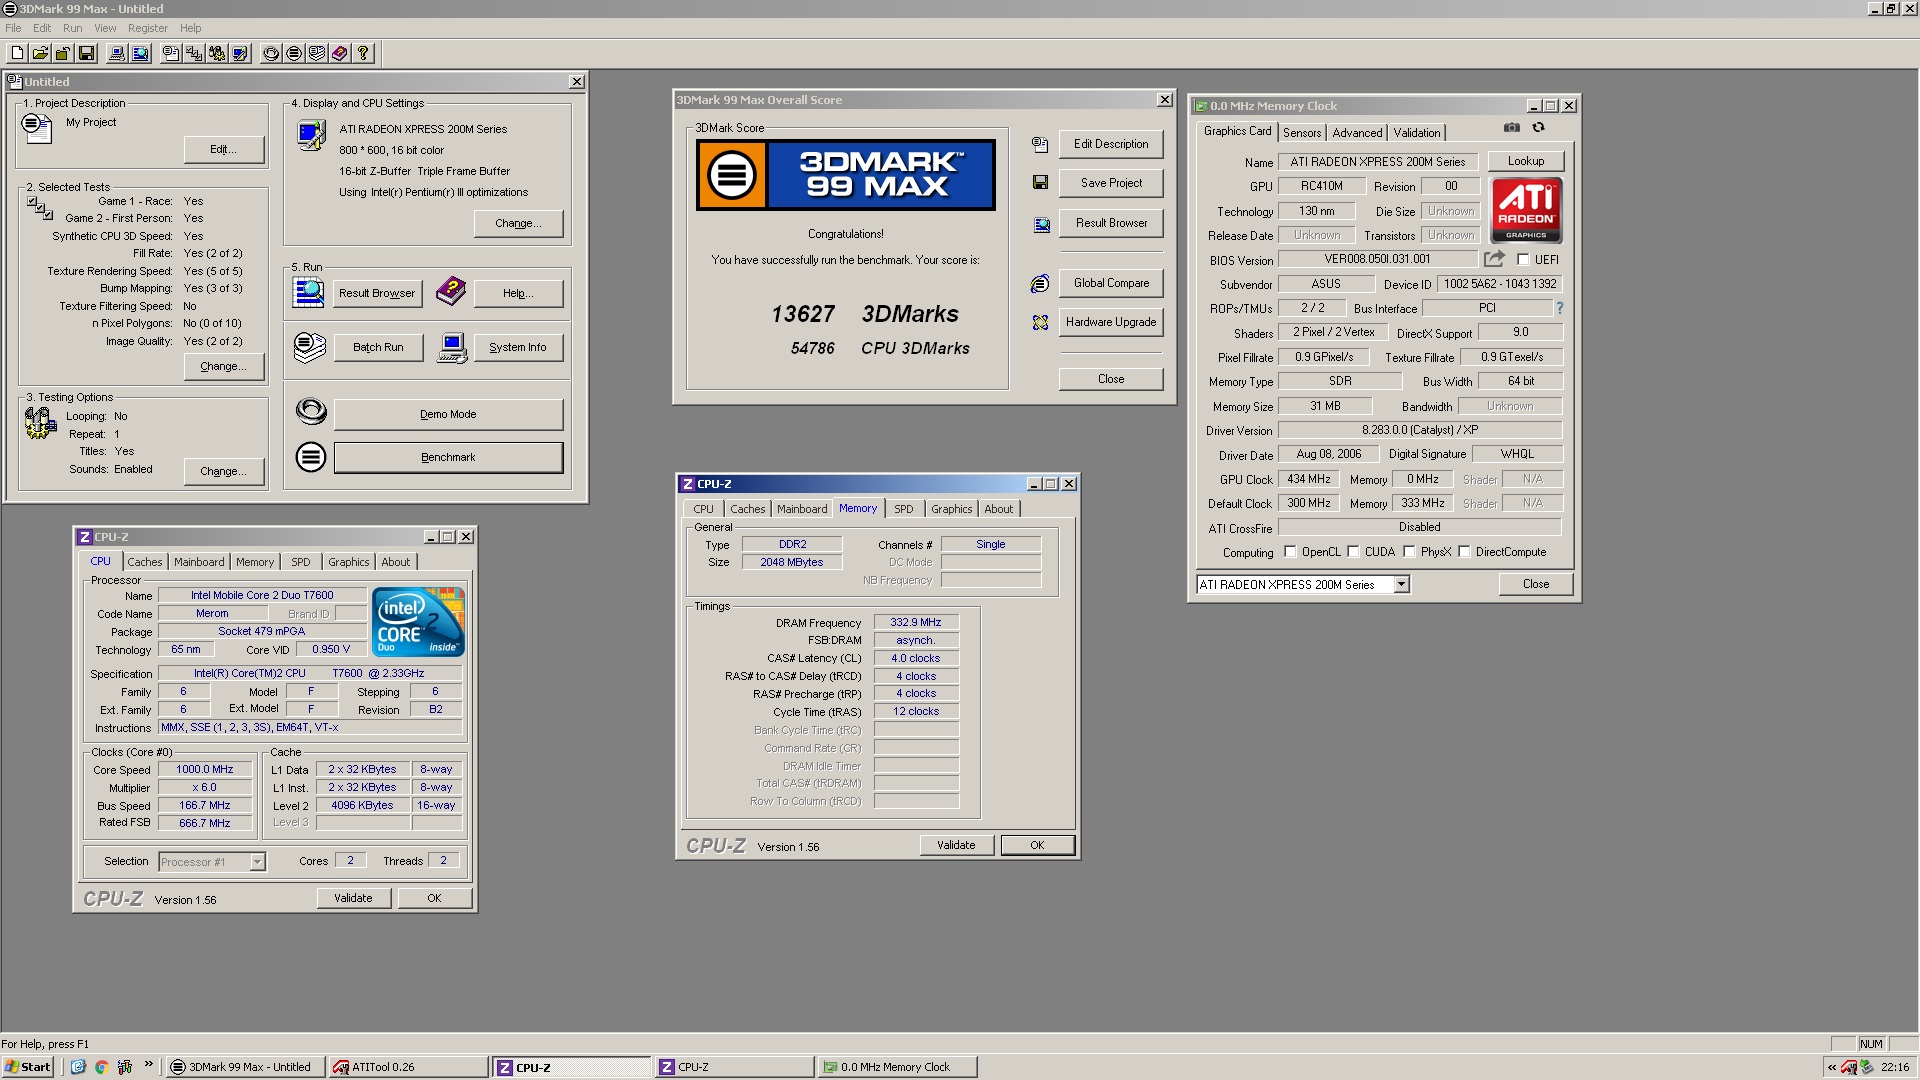Open Chrome from the quick launch bar
This screenshot has height=1080, width=1920.
101,1067
